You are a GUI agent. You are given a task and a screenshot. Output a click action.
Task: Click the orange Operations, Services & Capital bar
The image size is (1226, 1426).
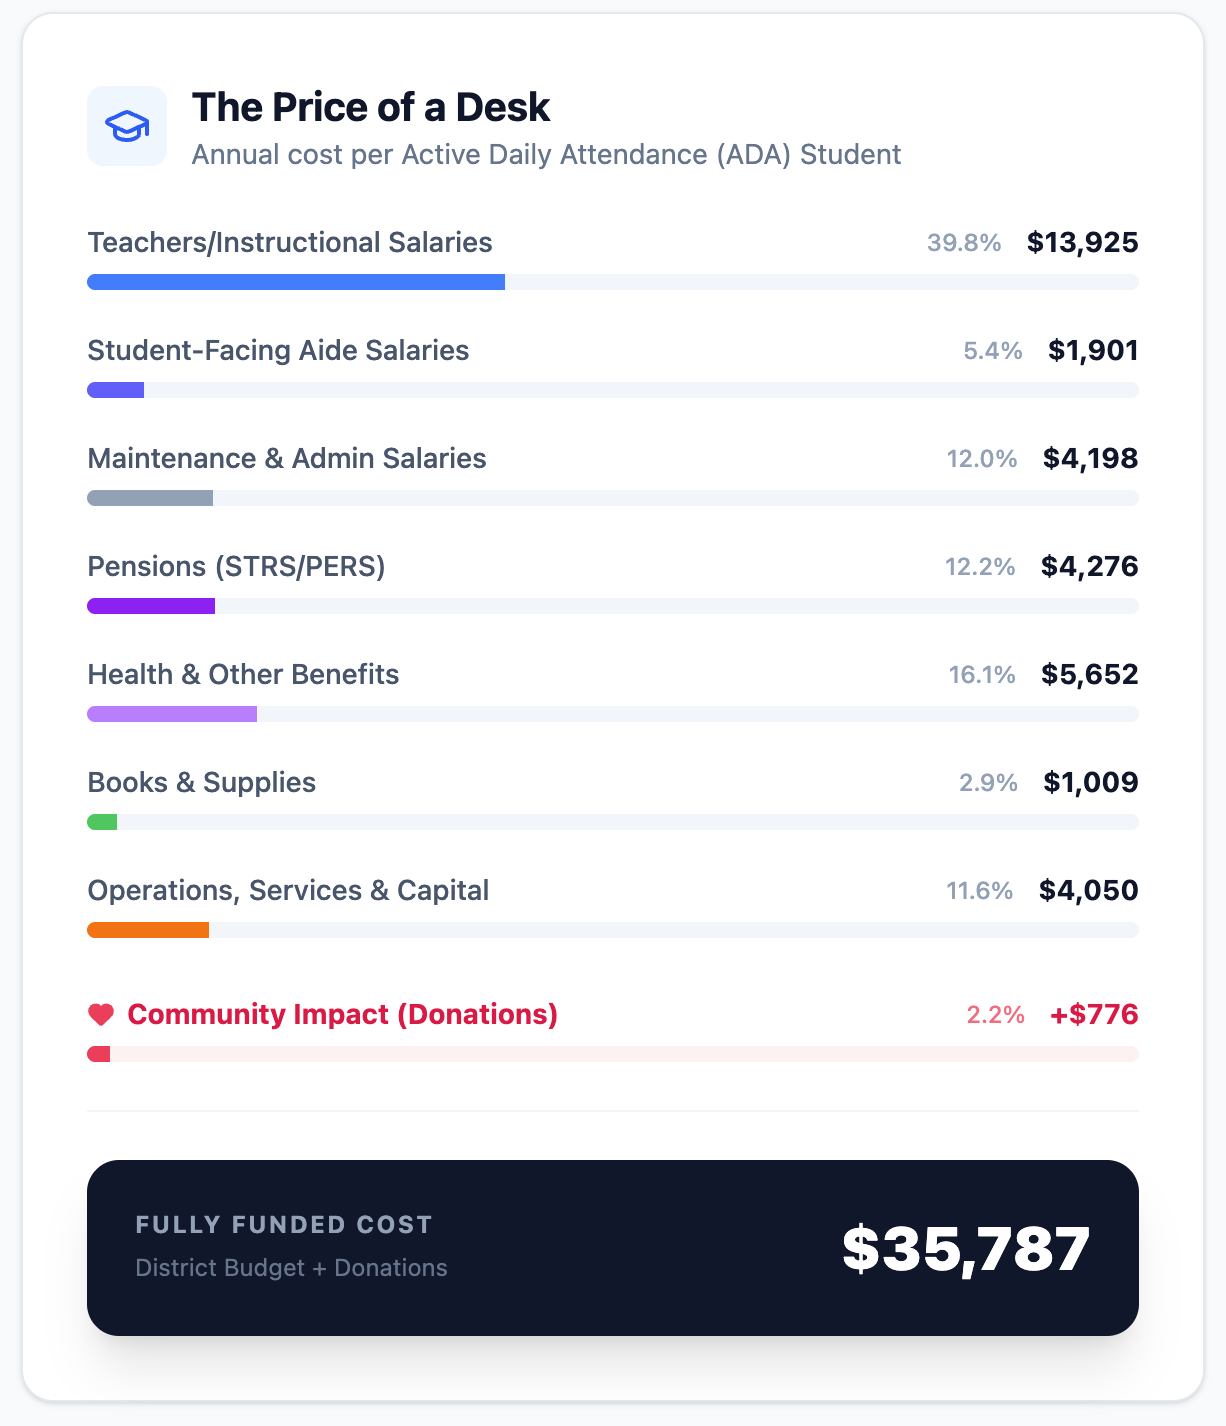pos(148,930)
